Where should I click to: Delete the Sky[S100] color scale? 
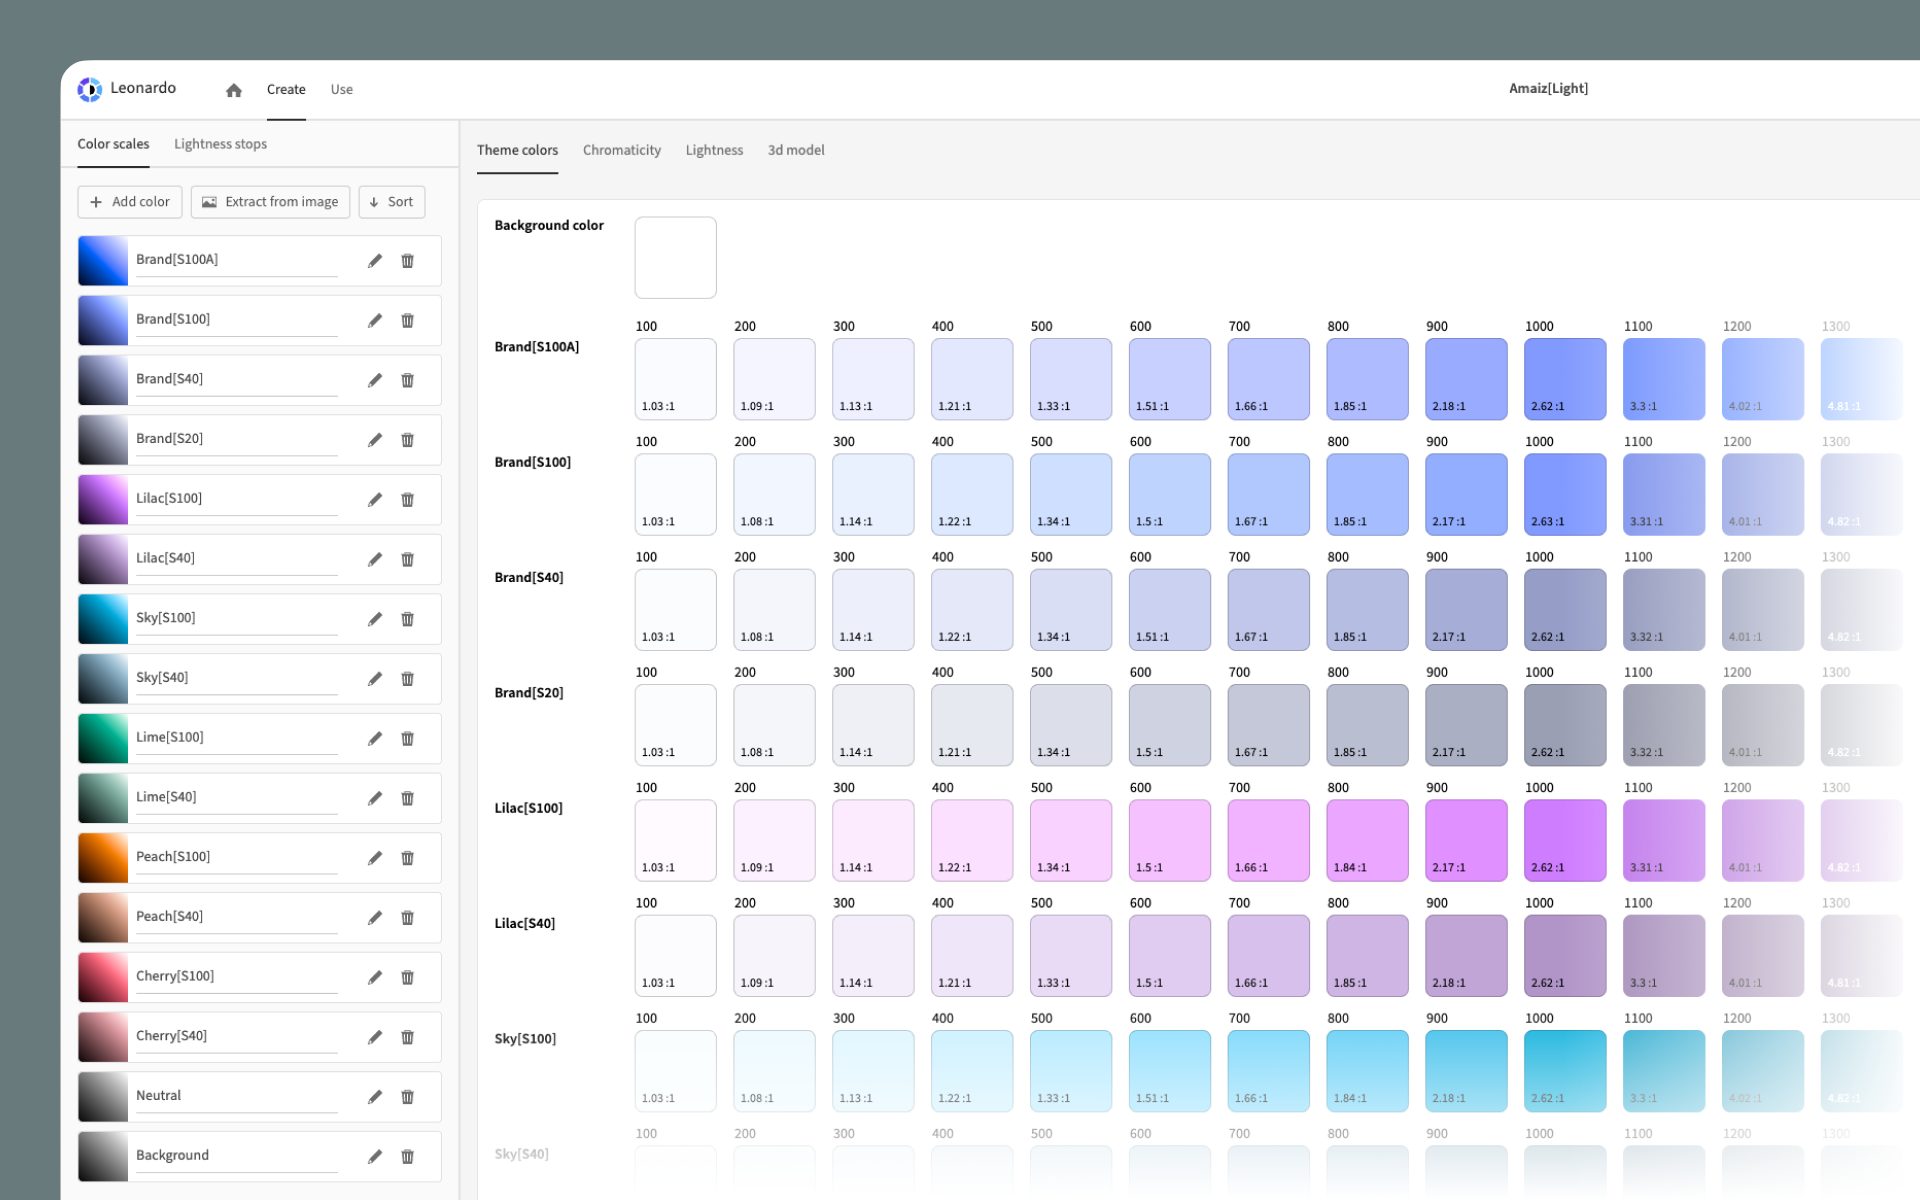pos(408,619)
